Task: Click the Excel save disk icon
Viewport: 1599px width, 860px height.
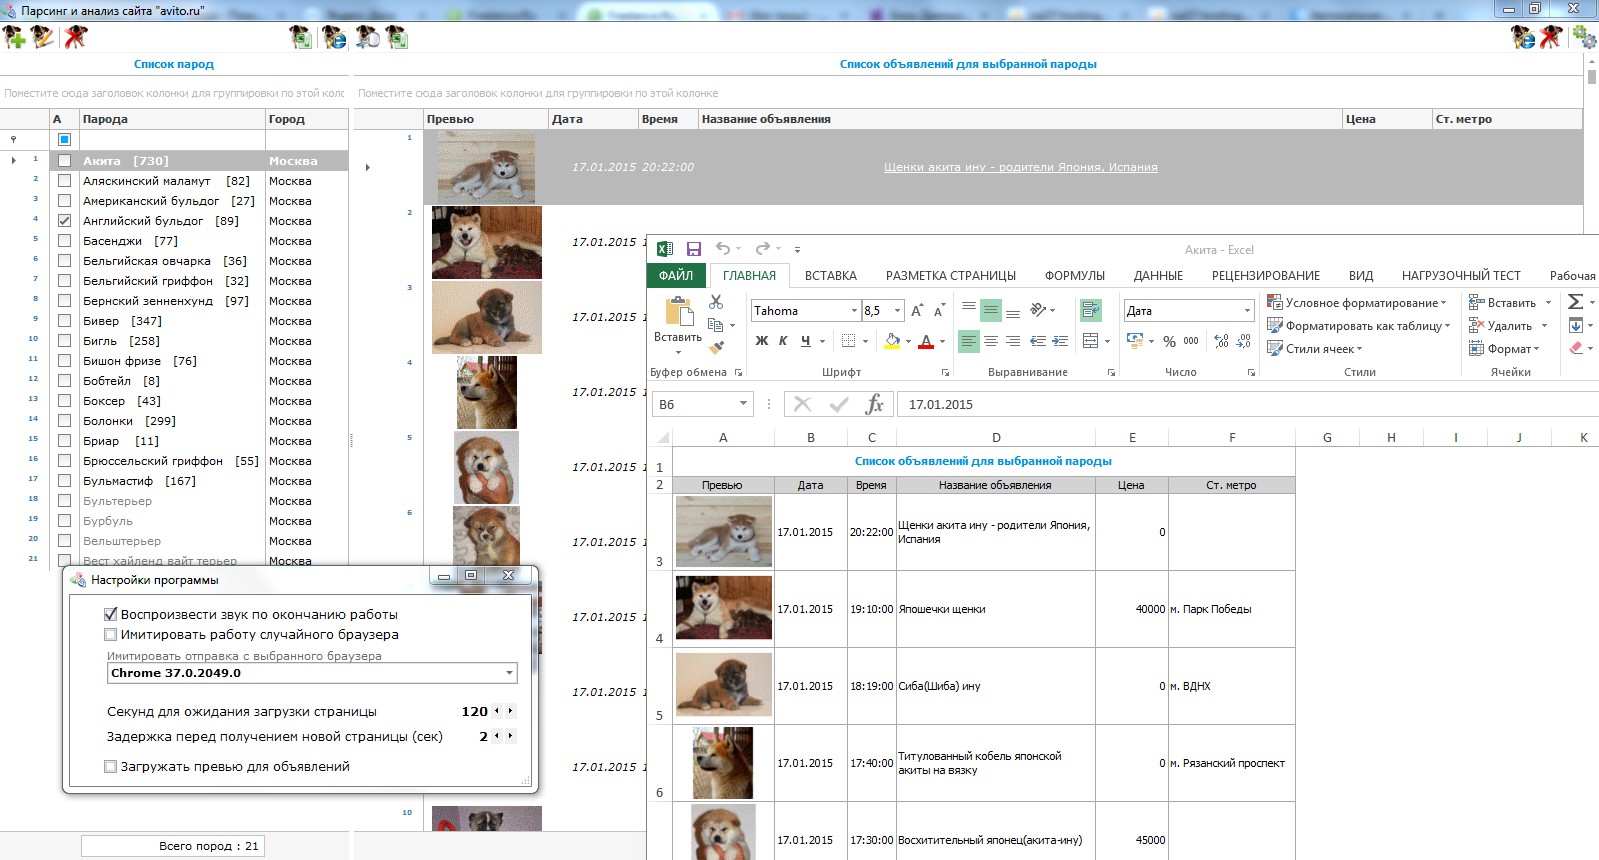Action: pyautogui.click(x=694, y=249)
